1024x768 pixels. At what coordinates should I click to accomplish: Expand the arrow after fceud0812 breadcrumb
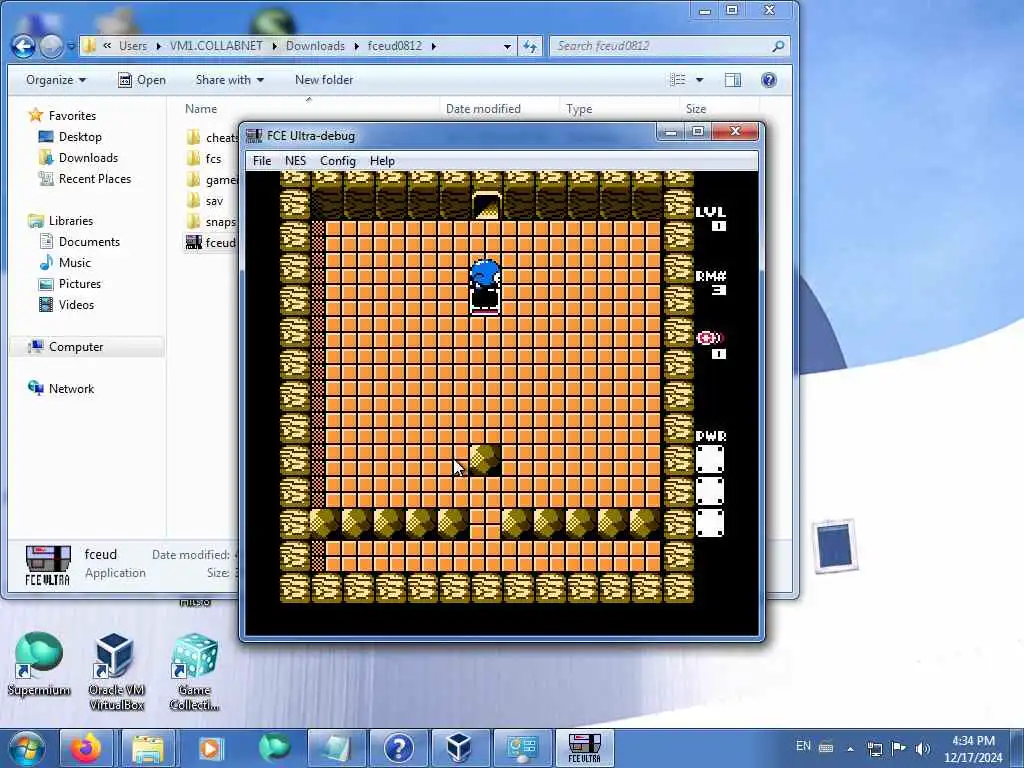(434, 46)
